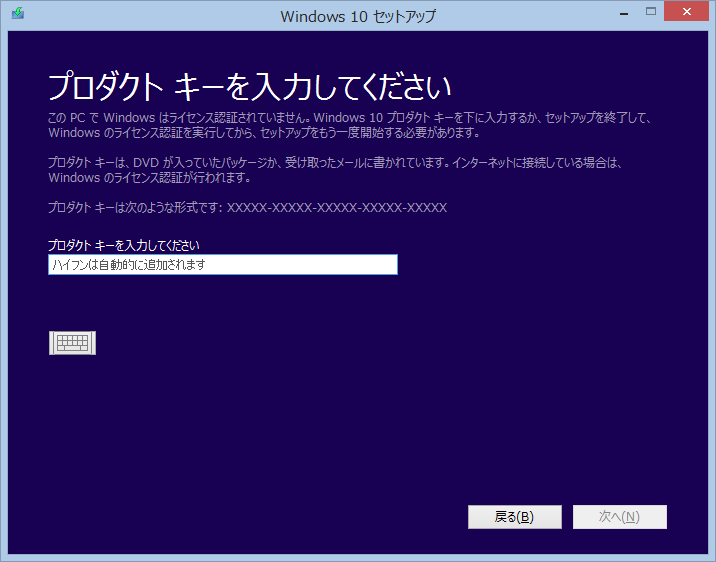Minimize the Windows 10 setup window
The width and height of the screenshot is (716, 562).
click(x=624, y=12)
